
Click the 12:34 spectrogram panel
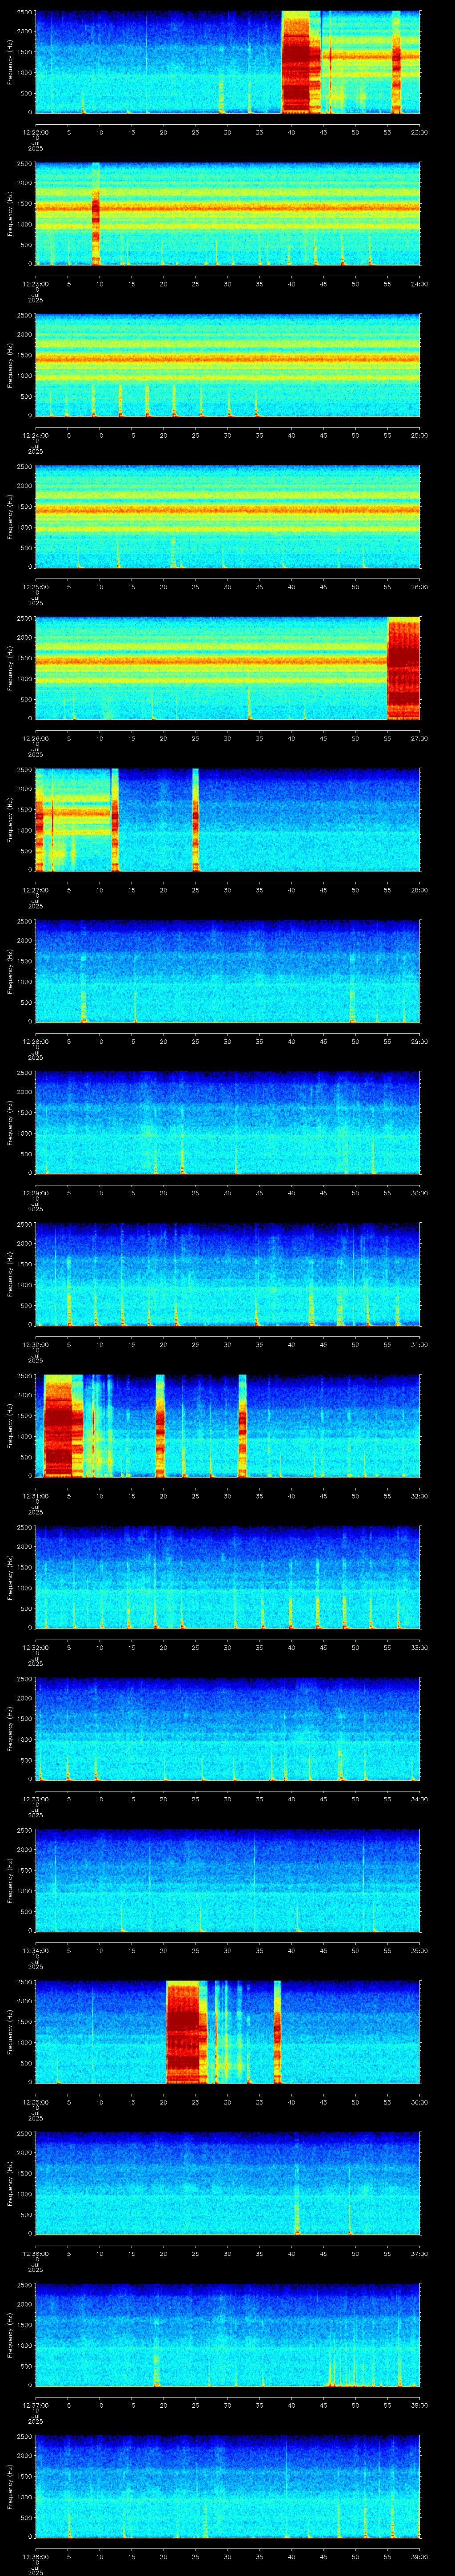[227, 1880]
